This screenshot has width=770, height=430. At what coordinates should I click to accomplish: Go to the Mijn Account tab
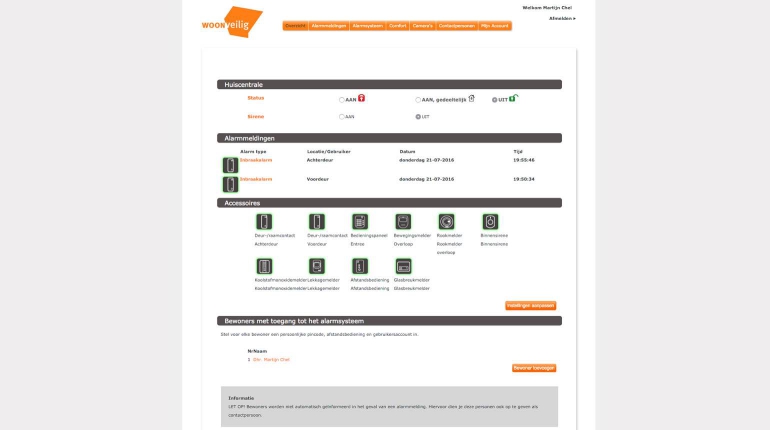495,26
